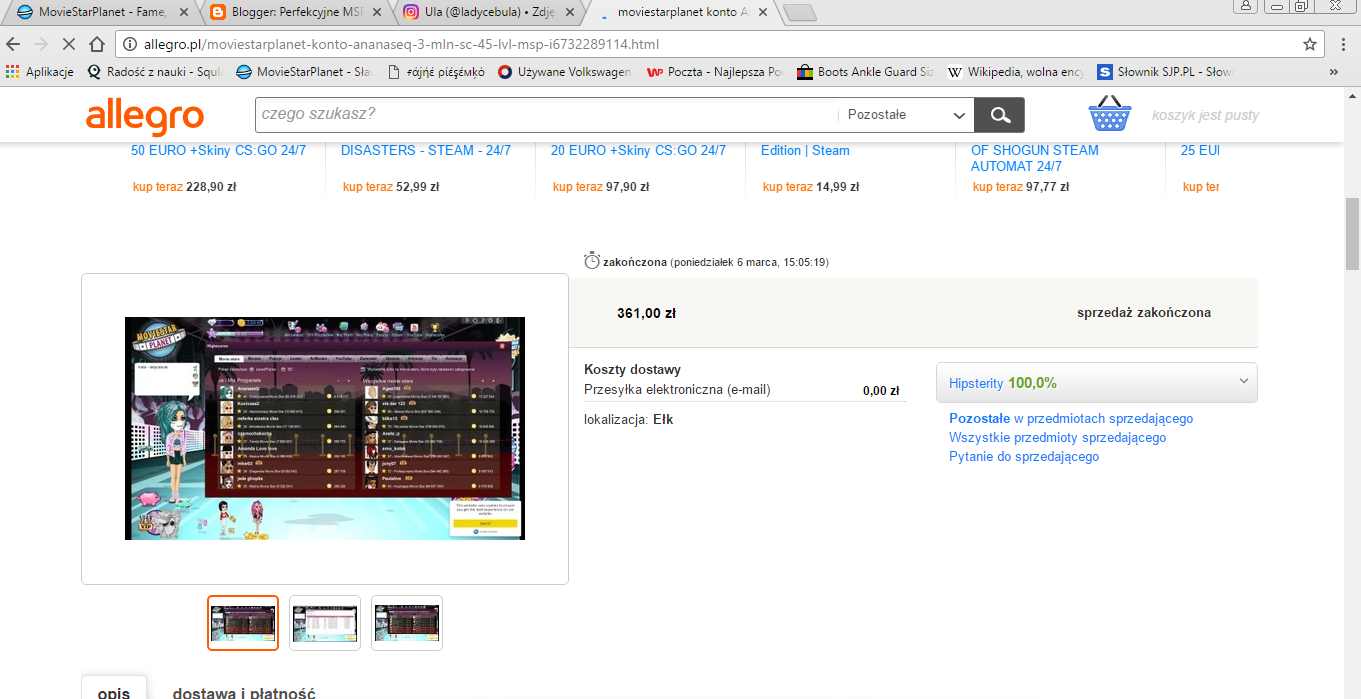Image resolution: width=1361 pixels, height=699 pixels.
Task: Click the kup teraz 14,99 zł price
Action: (811, 187)
